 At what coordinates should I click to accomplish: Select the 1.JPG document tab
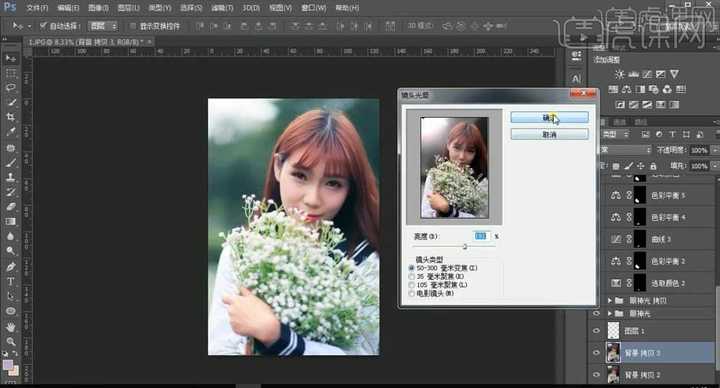pos(90,42)
